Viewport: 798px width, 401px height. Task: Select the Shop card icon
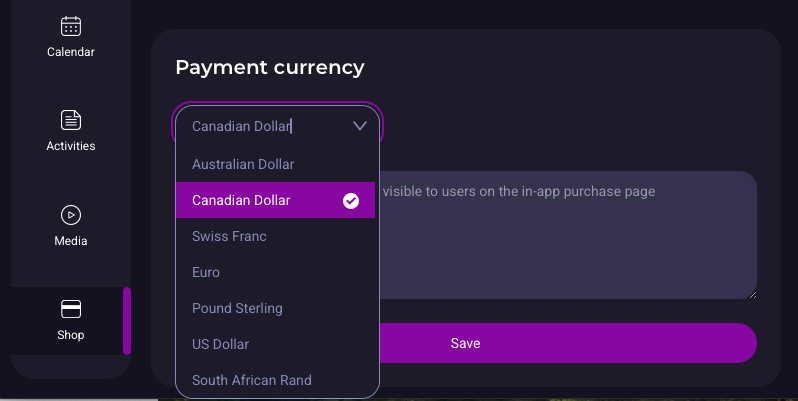tap(71, 309)
